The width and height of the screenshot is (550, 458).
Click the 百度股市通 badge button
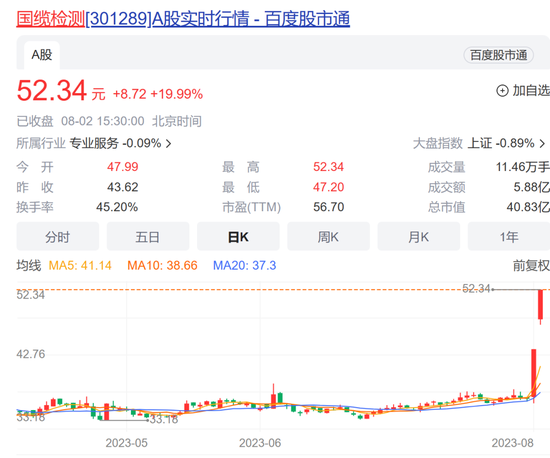(498, 55)
